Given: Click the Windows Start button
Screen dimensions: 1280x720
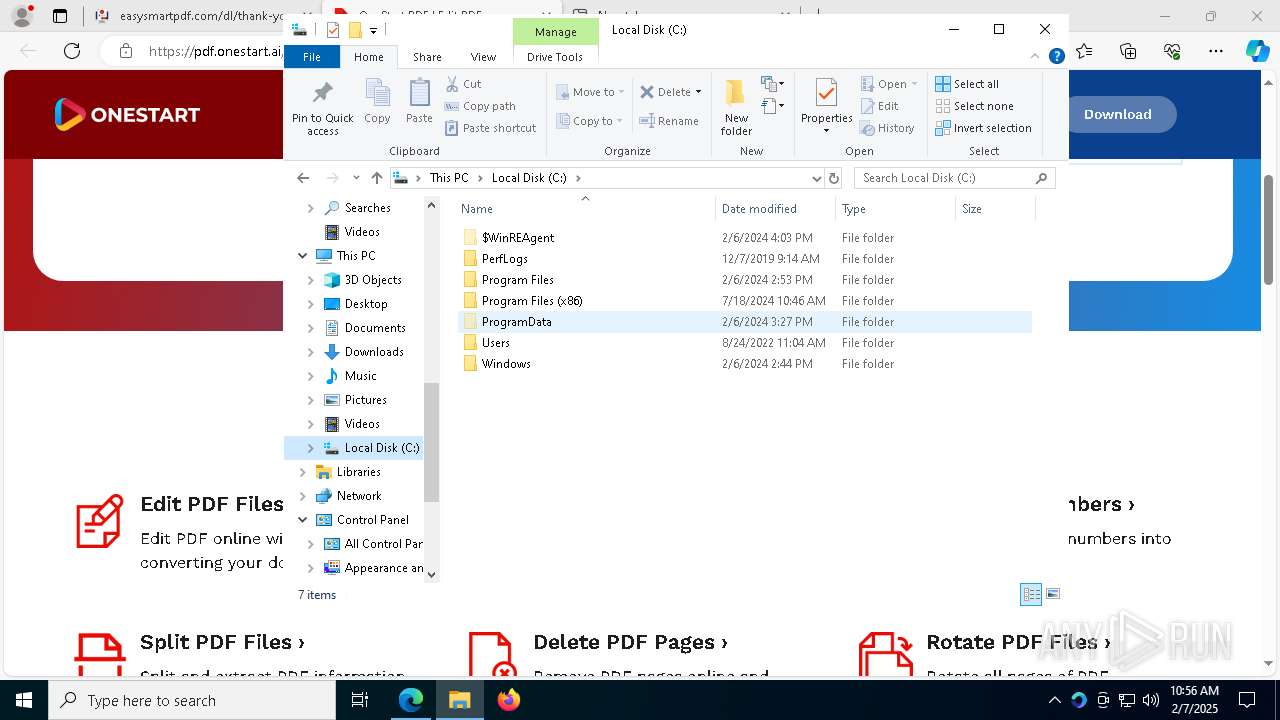Looking at the screenshot, I should [x=24, y=700].
